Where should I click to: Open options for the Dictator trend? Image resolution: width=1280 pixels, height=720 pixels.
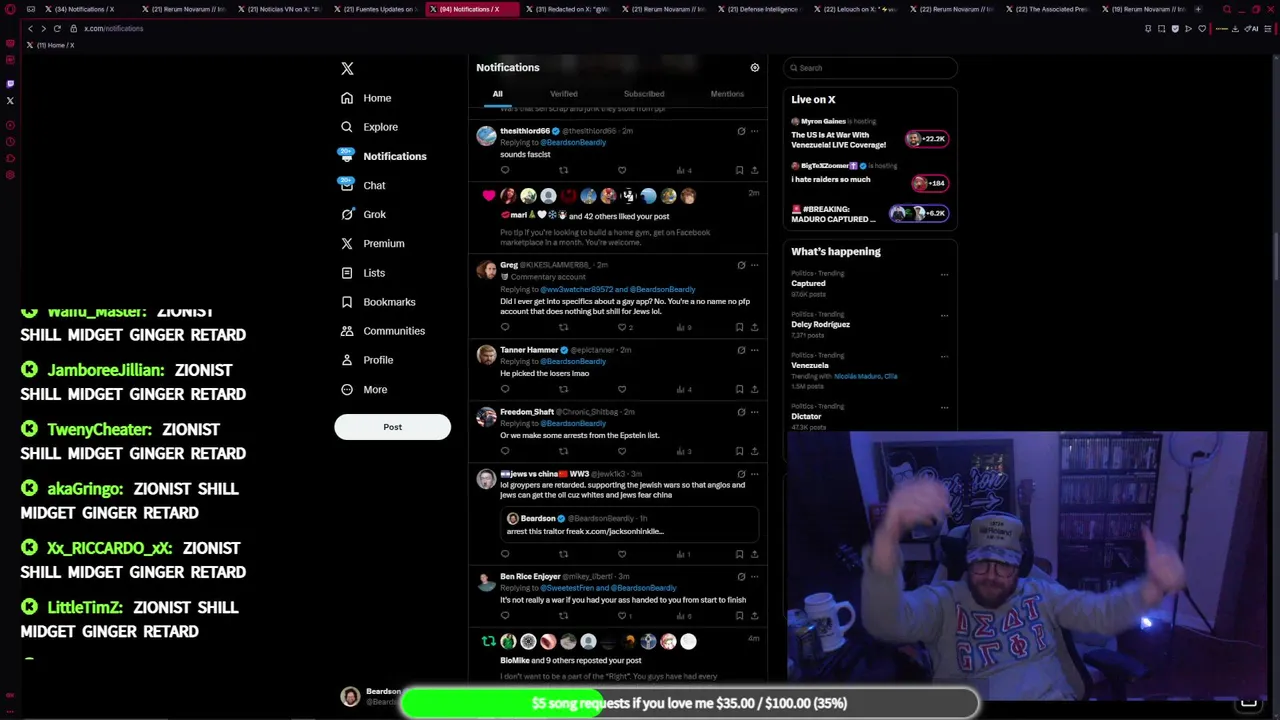click(944, 407)
